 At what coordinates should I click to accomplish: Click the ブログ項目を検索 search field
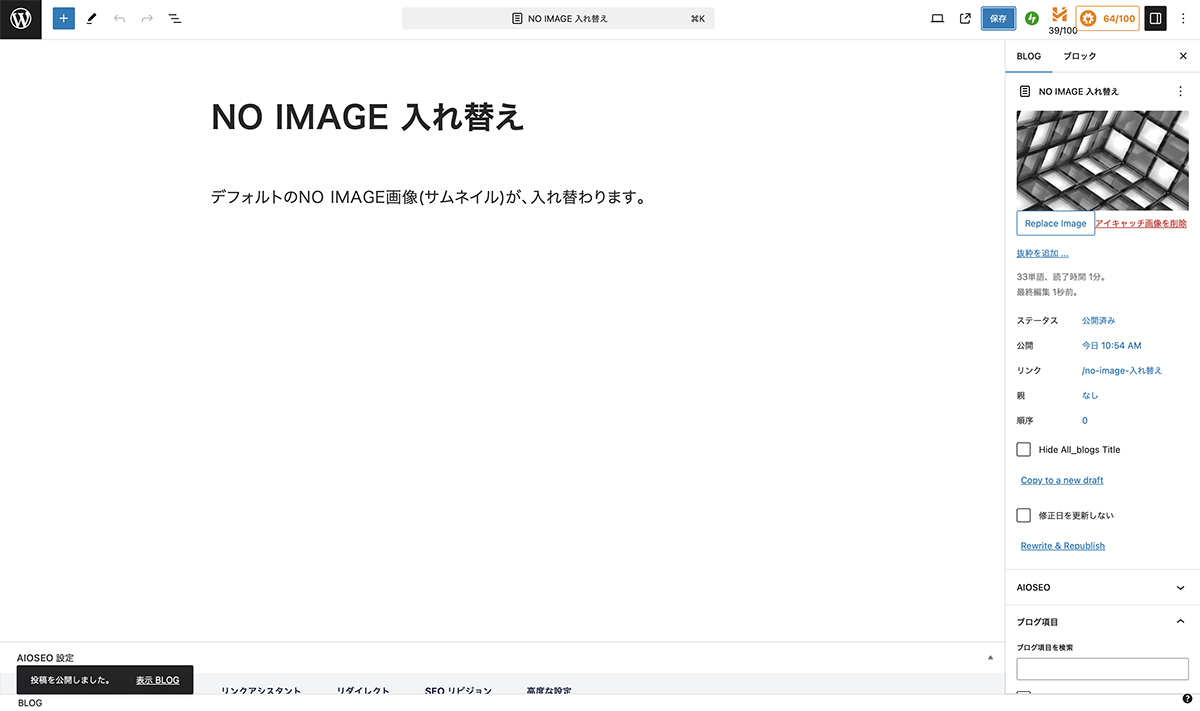(1102, 669)
